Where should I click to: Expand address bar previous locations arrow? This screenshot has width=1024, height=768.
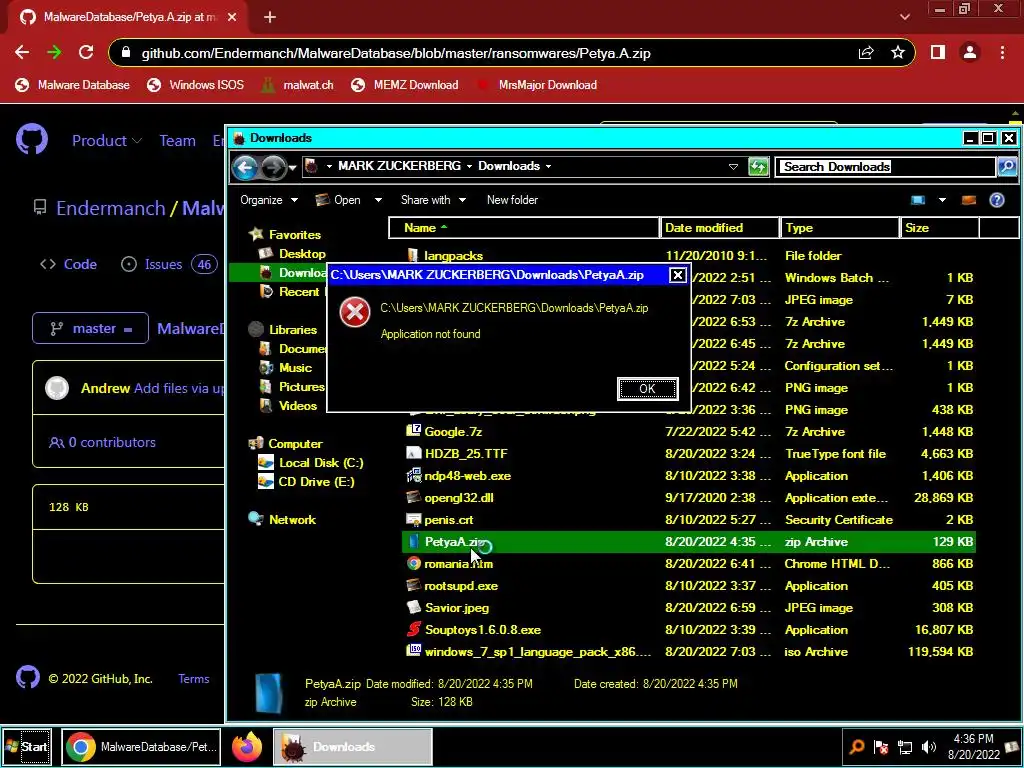733,167
